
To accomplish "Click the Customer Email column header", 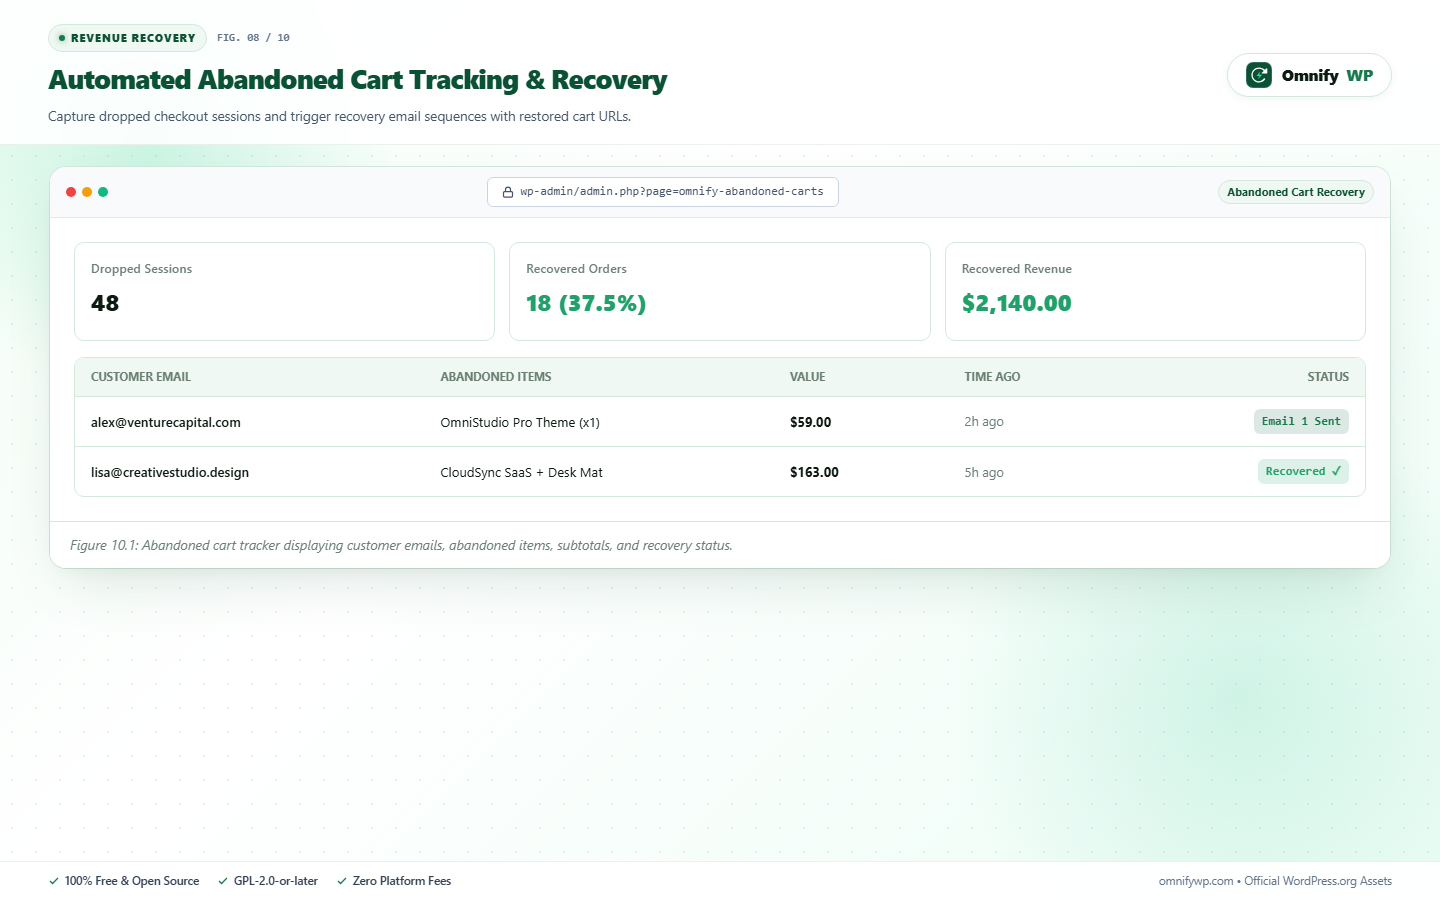I will 141,377.
